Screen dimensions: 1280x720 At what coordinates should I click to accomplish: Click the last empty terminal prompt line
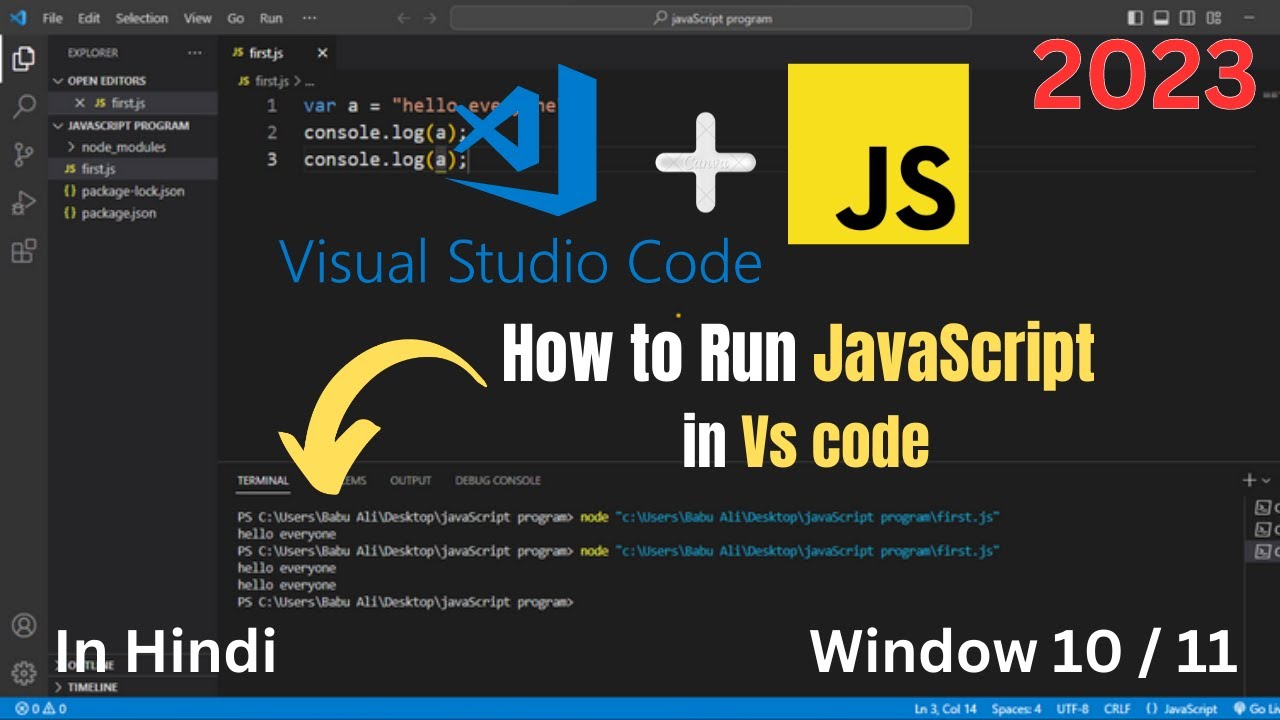click(405, 603)
